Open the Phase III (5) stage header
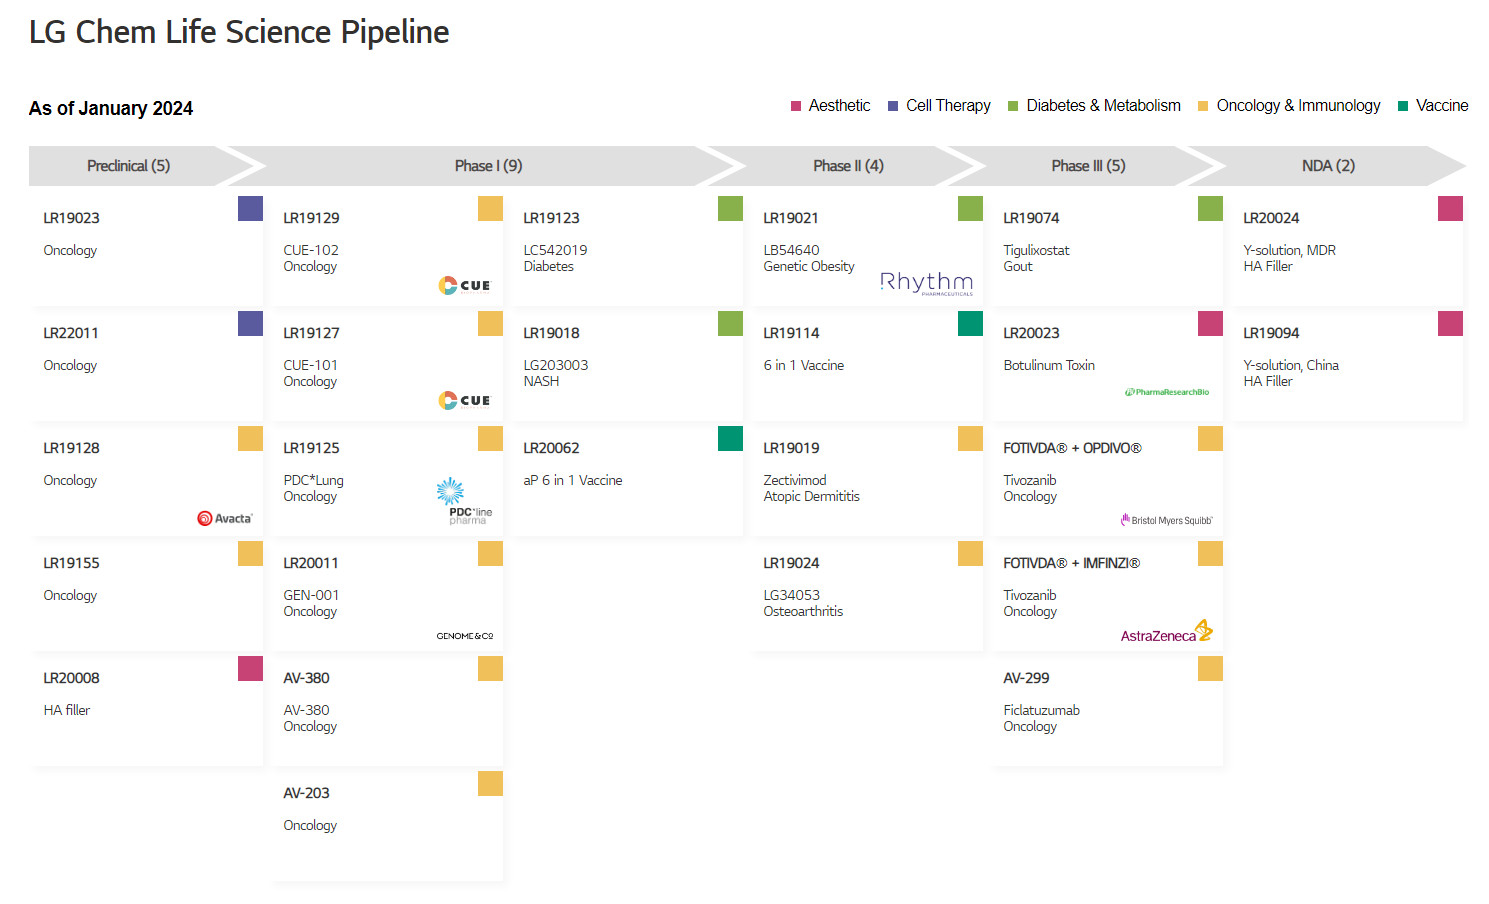Viewport: 1489px width, 904px height. pos(1088,166)
